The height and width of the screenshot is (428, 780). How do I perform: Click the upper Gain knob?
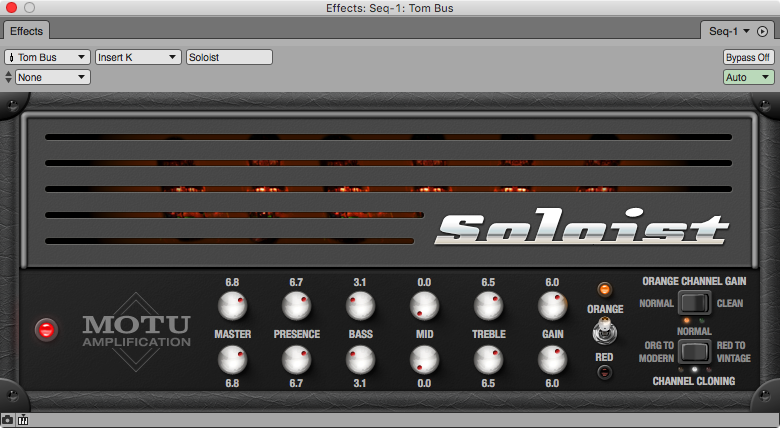552,305
